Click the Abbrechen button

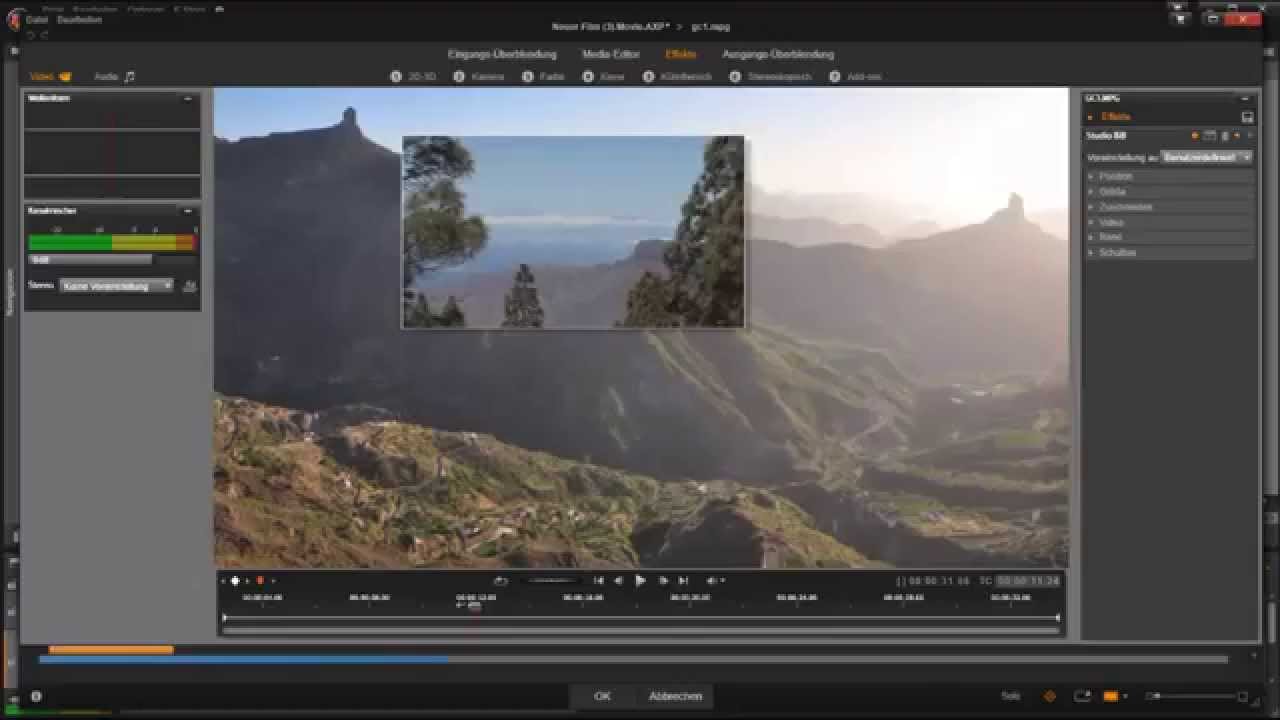(676, 696)
